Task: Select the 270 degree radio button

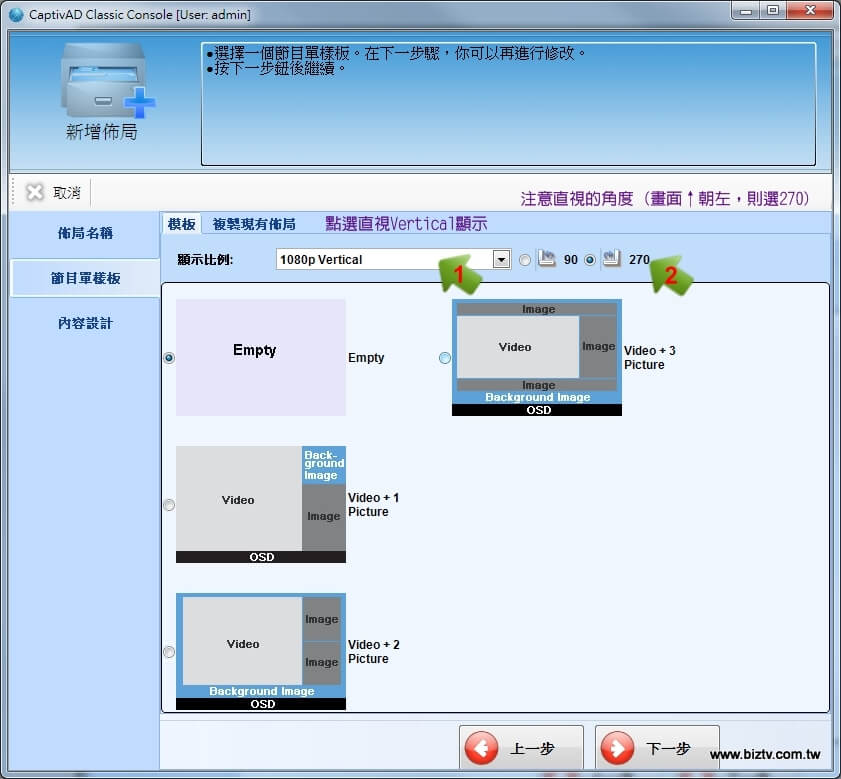Action: click(x=590, y=260)
